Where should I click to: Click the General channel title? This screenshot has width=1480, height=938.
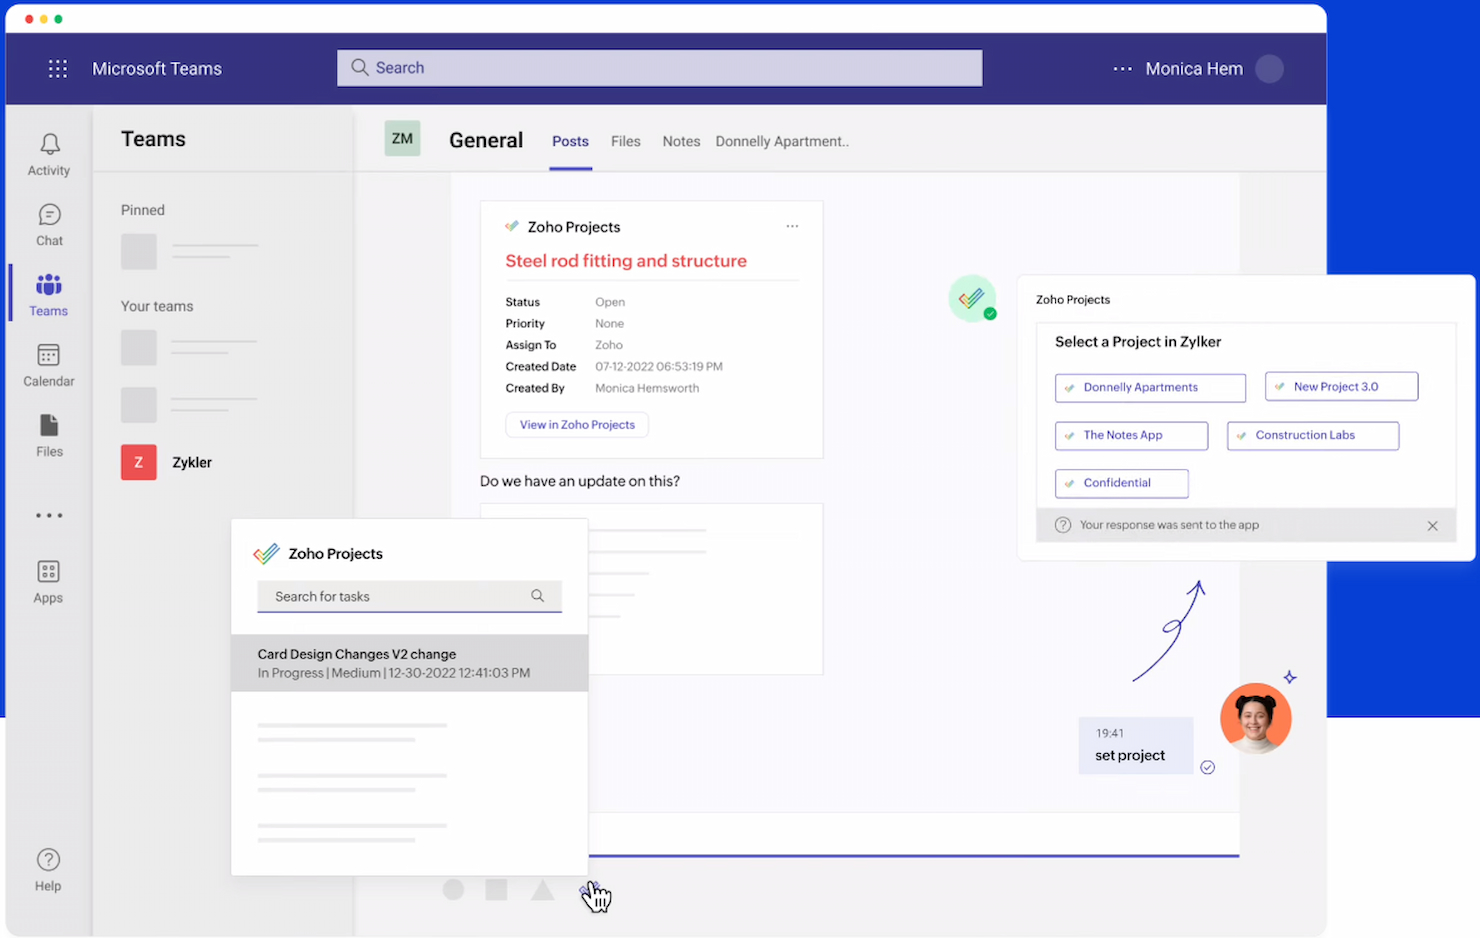[486, 140]
